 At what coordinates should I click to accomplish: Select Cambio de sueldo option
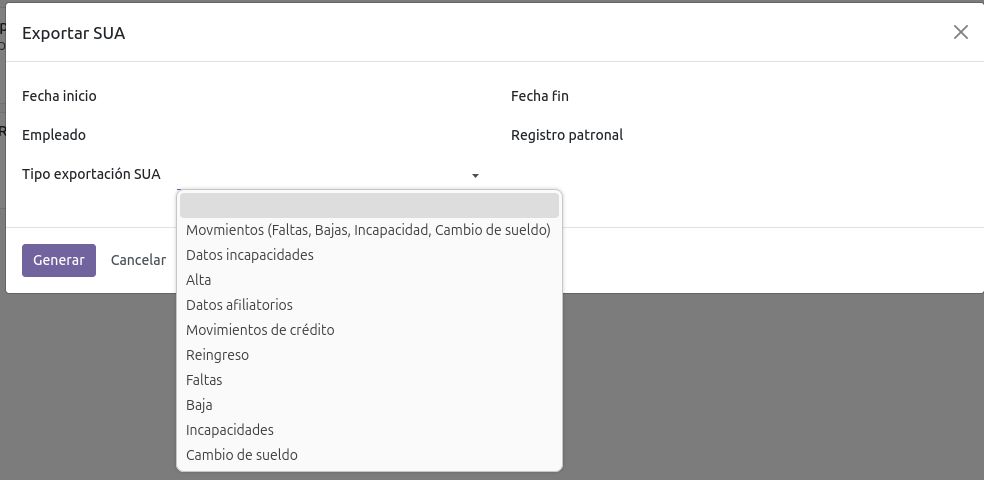(242, 455)
